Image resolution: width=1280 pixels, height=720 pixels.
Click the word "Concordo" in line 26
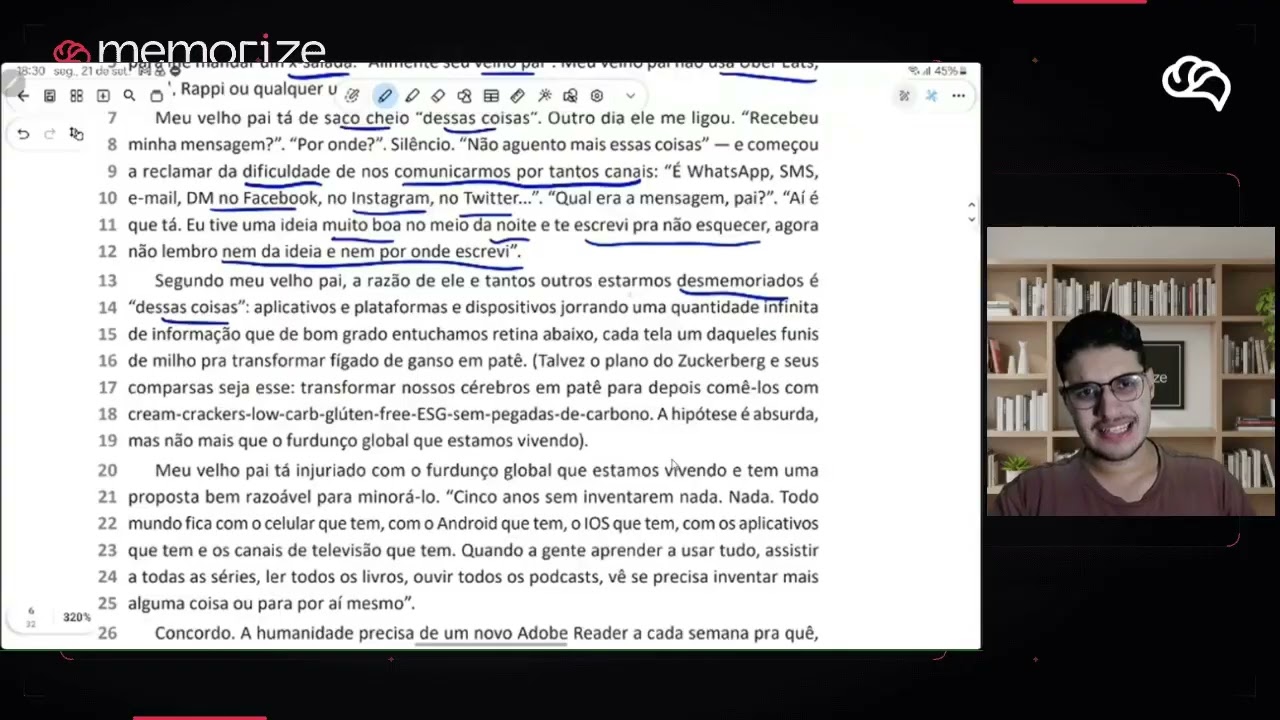[195, 633]
